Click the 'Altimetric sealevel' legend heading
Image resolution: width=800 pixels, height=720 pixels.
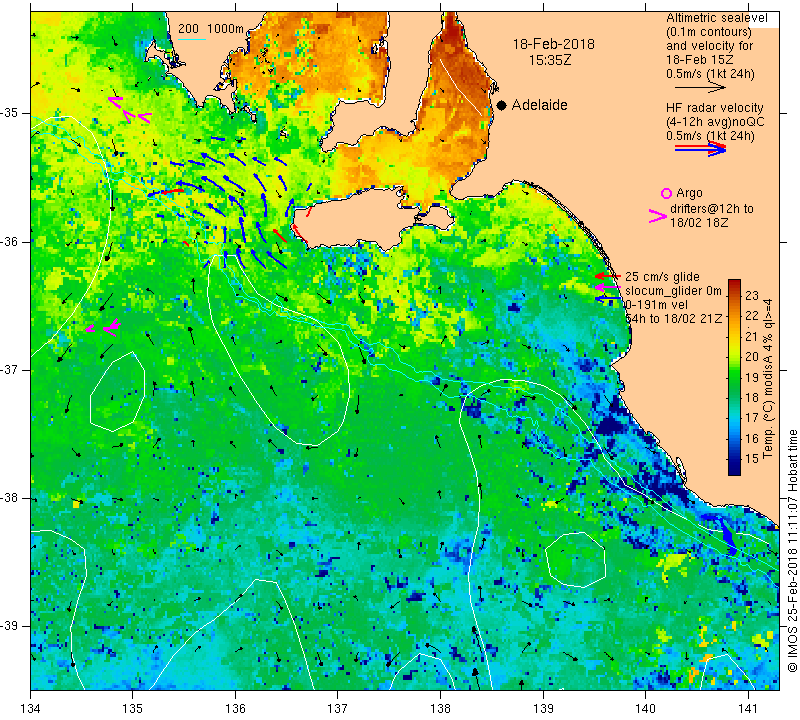pyautogui.click(x=717, y=18)
